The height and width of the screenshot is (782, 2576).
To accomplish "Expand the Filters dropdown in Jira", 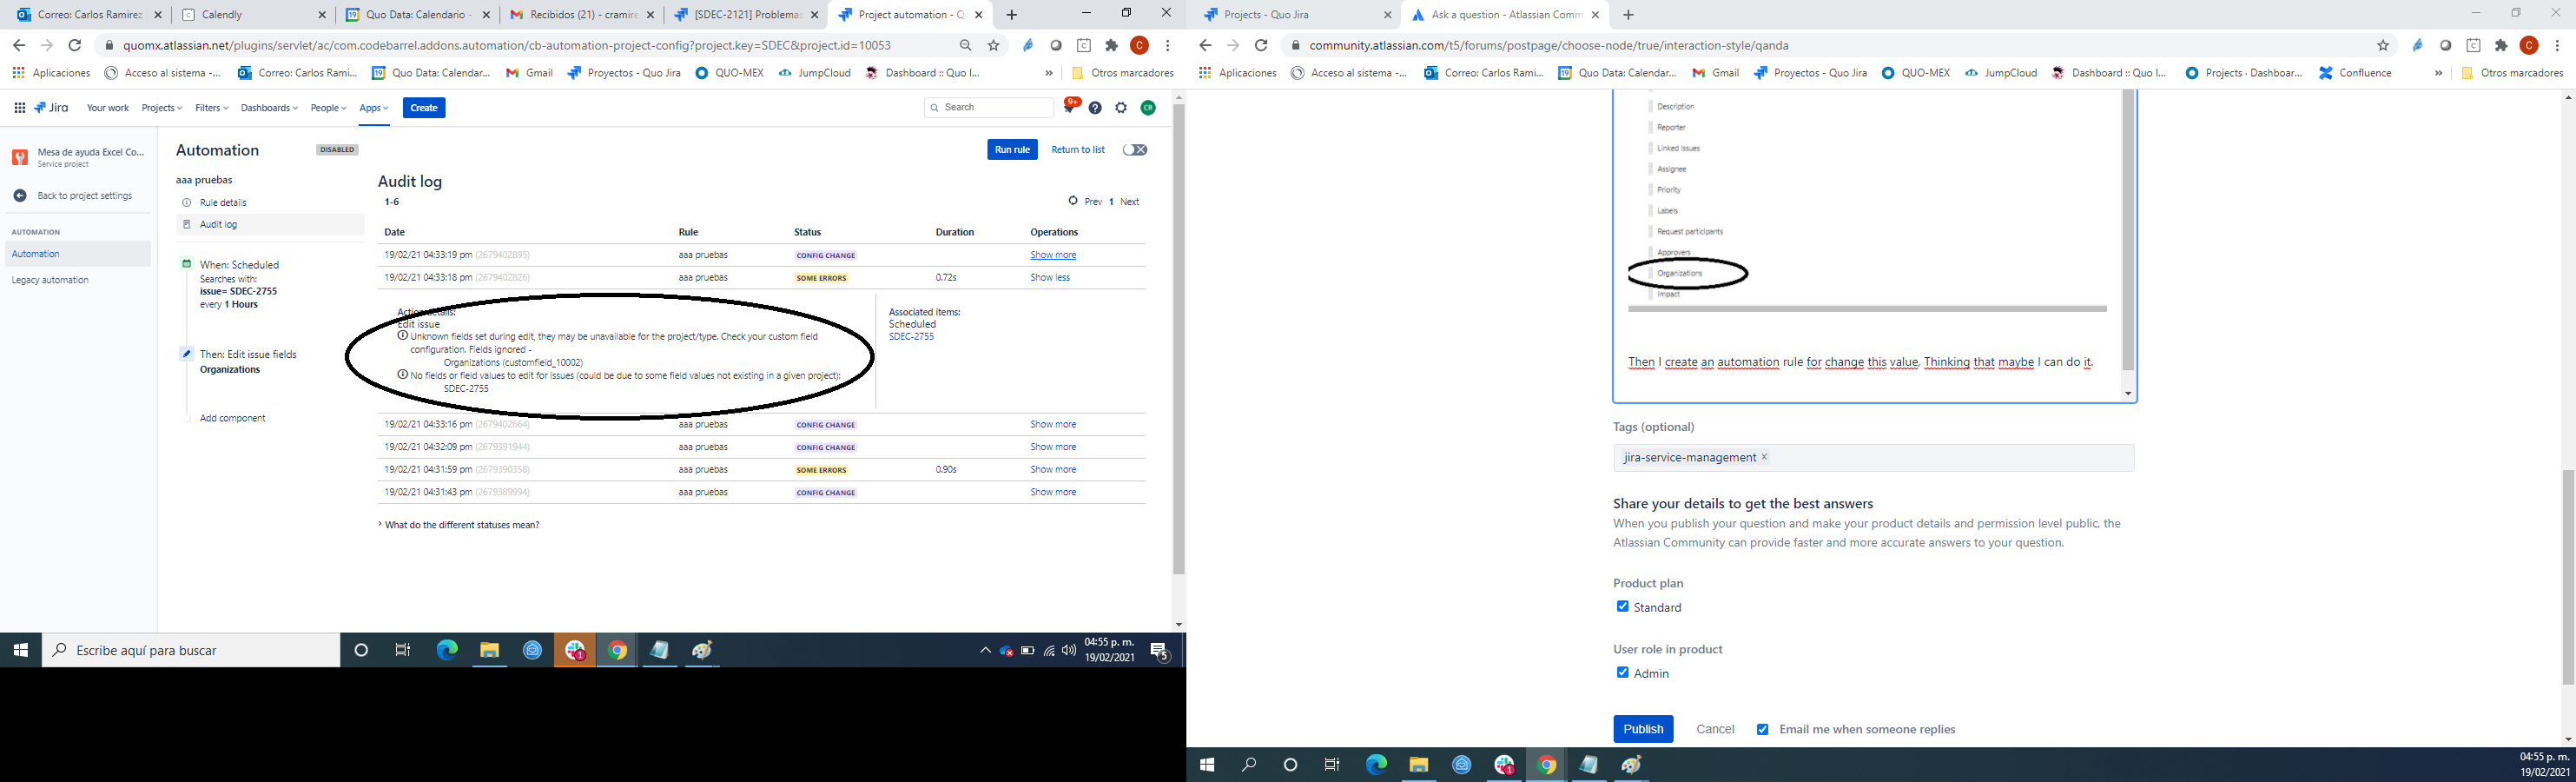I will coord(211,108).
